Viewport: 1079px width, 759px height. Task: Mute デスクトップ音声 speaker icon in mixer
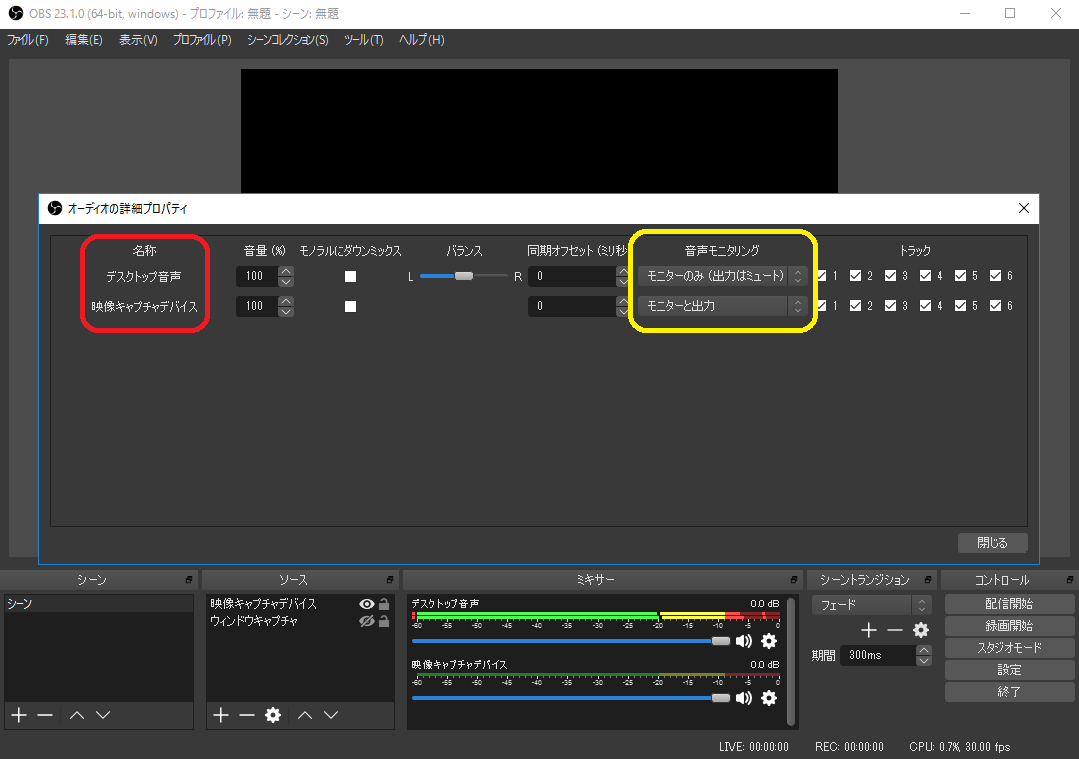point(744,641)
